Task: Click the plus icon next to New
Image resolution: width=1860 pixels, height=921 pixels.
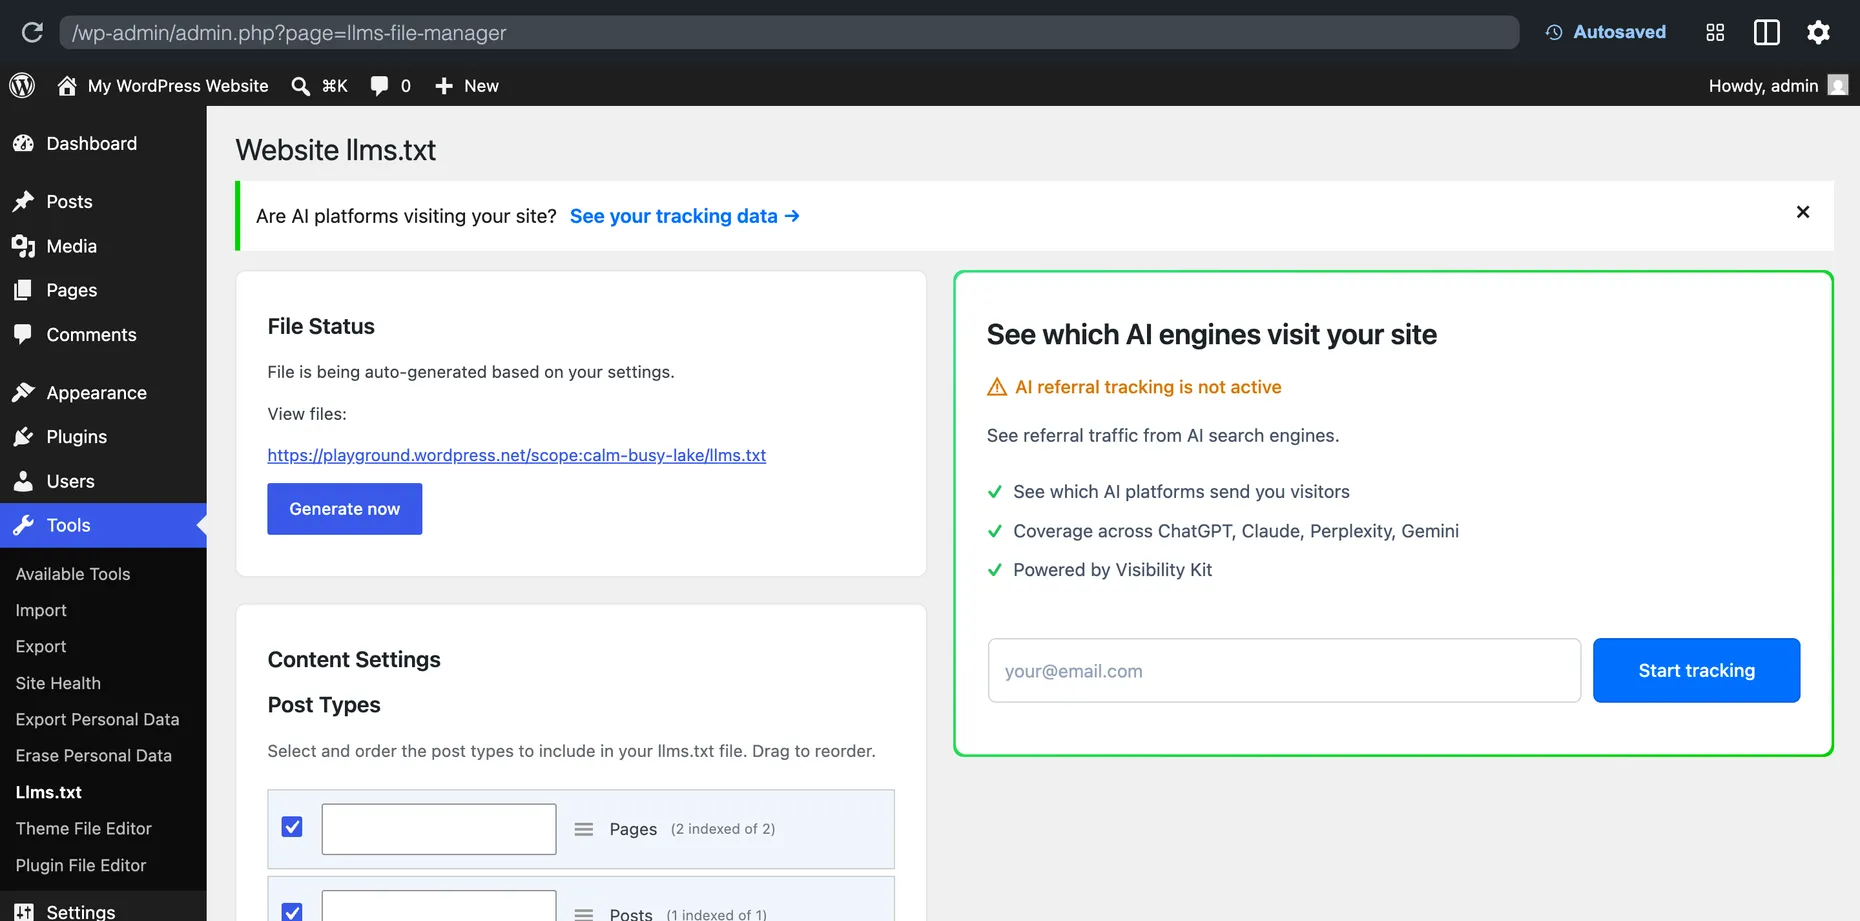Action: click(444, 86)
